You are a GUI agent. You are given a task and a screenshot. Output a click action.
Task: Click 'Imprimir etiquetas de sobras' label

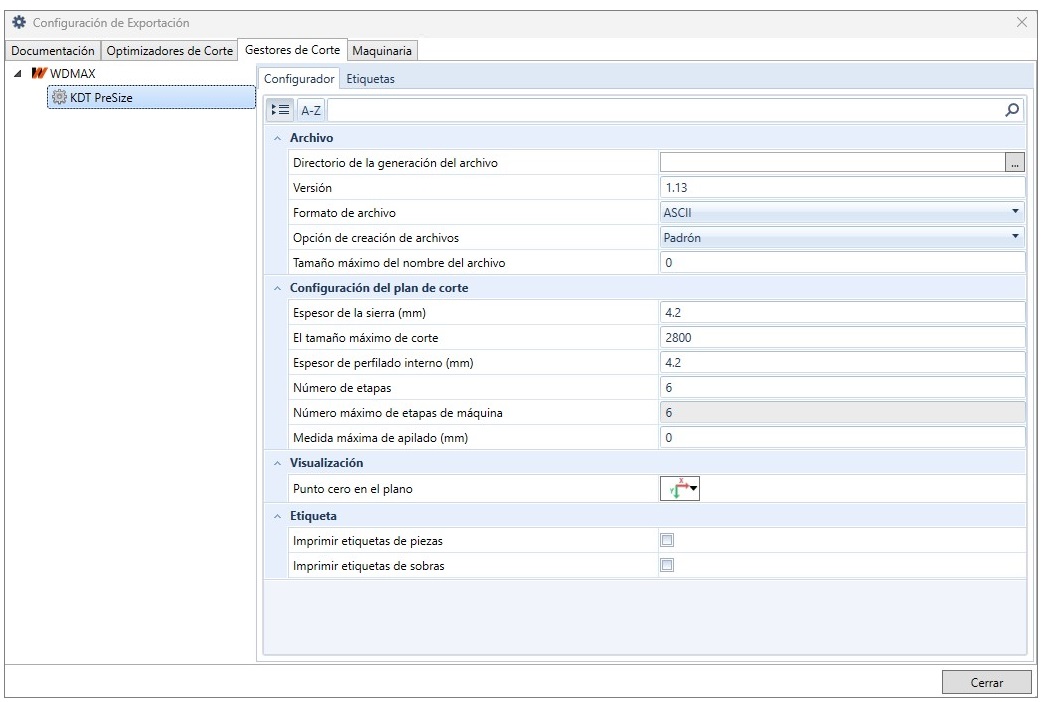369,566
